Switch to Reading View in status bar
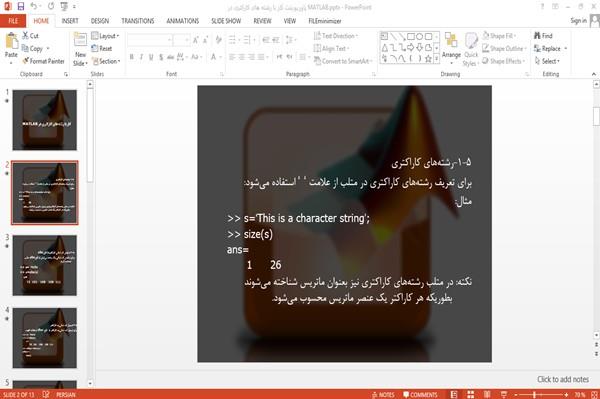The height and width of the screenshot is (399, 600). click(x=487, y=394)
